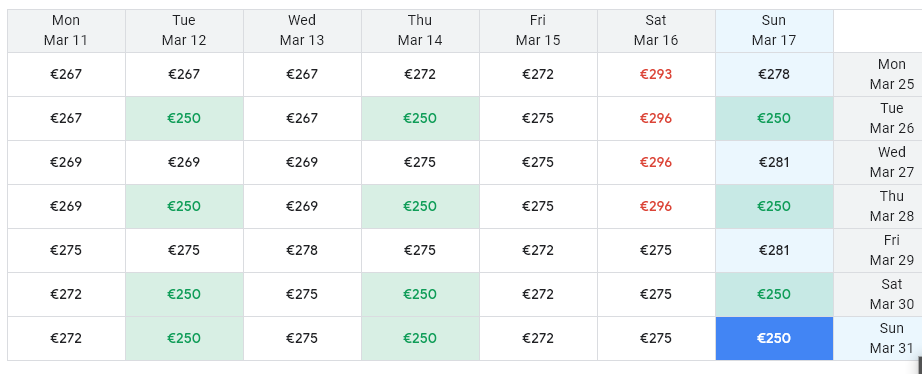Select €272 departing Thu Mar 14 returning Mar 25
The image size is (922, 374).
click(x=420, y=74)
